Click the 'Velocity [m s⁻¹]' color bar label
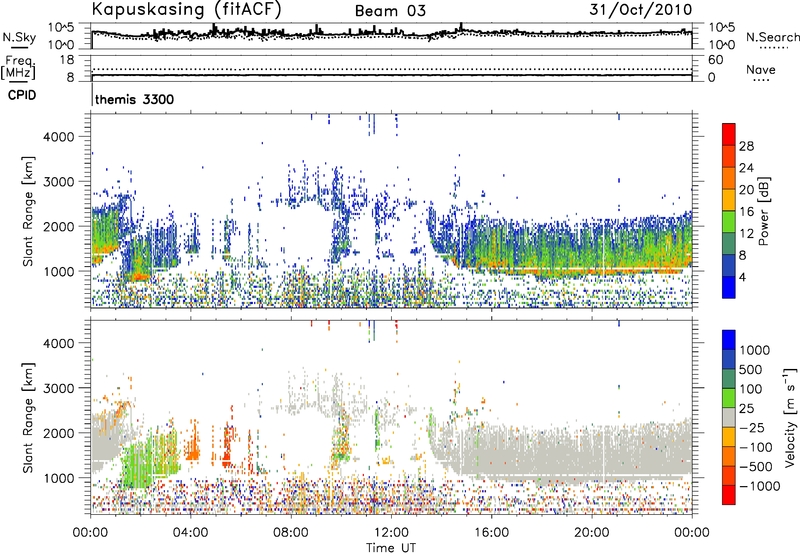Viewport: 800px width, 554px height. pyautogui.click(x=790, y=417)
